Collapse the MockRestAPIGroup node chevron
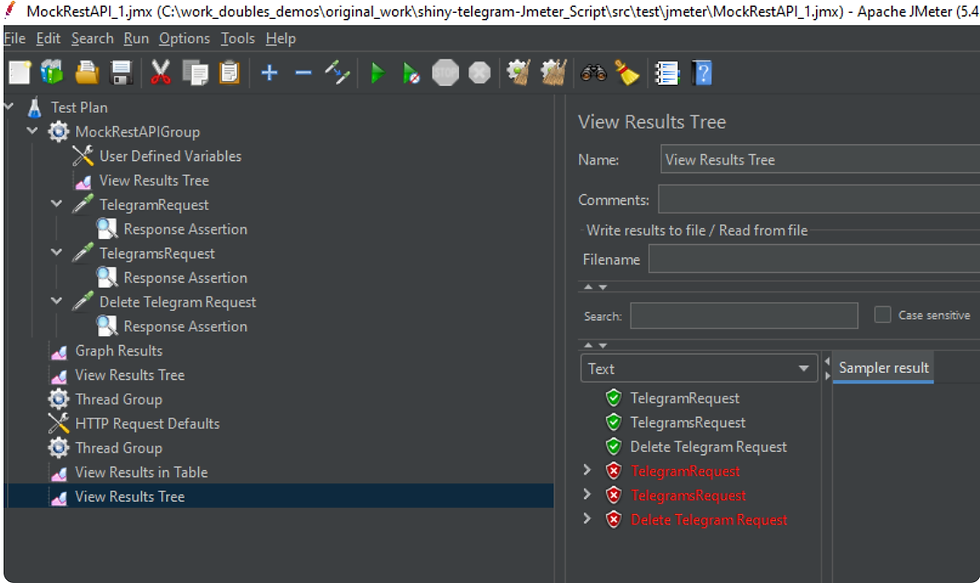 [x=32, y=131]
